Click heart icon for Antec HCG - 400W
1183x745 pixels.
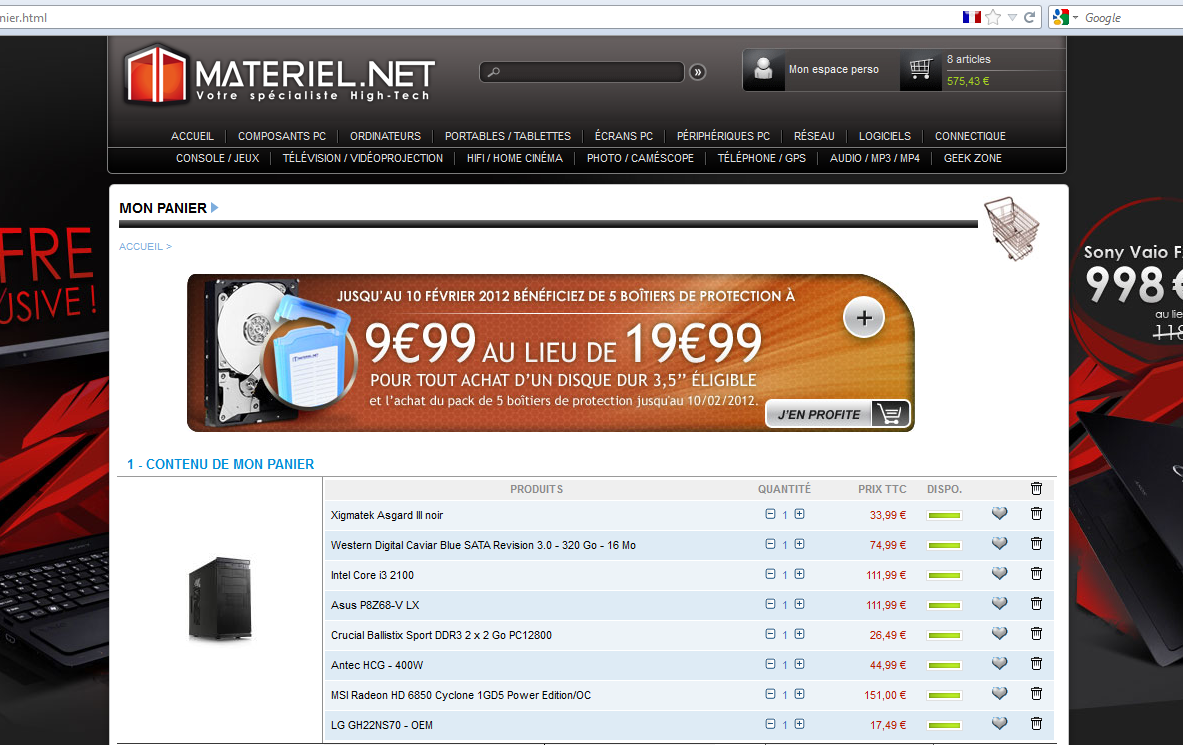pyautogui.click(x=999, y=664)
